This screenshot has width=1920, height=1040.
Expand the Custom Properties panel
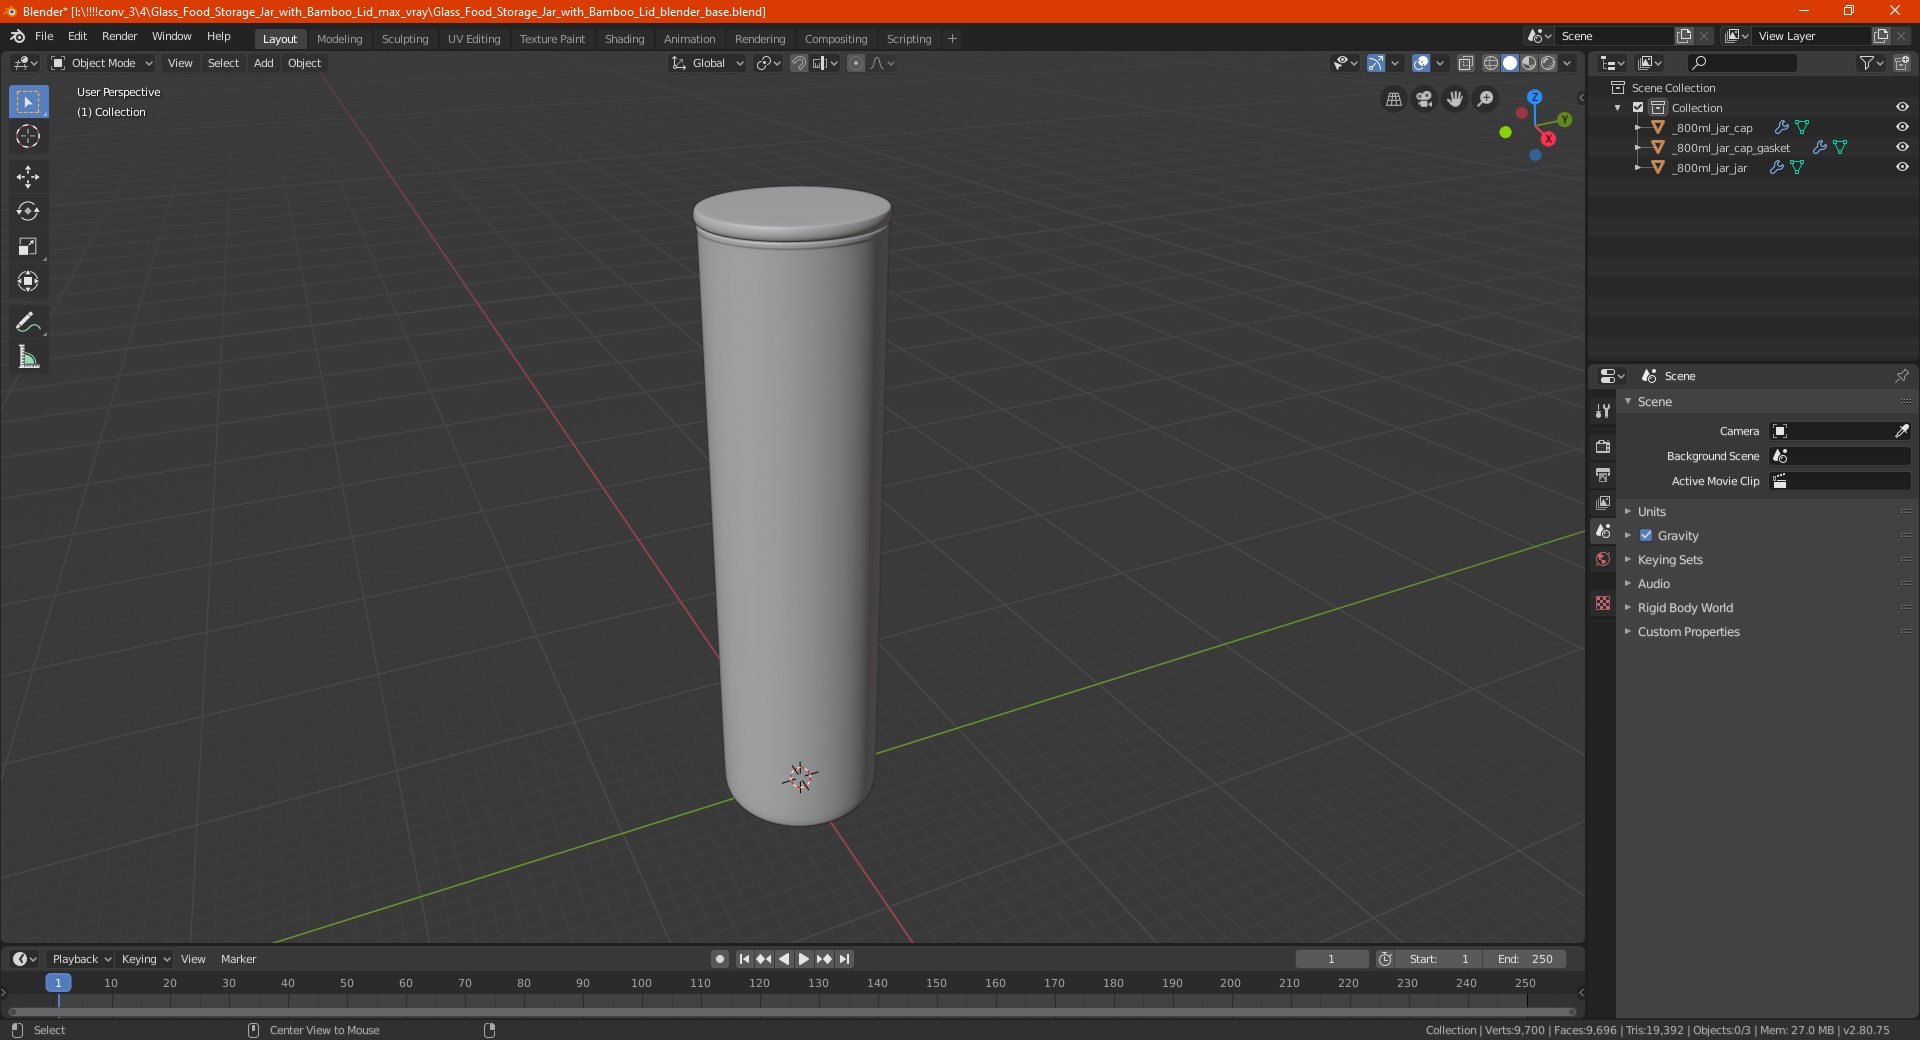1688,632
